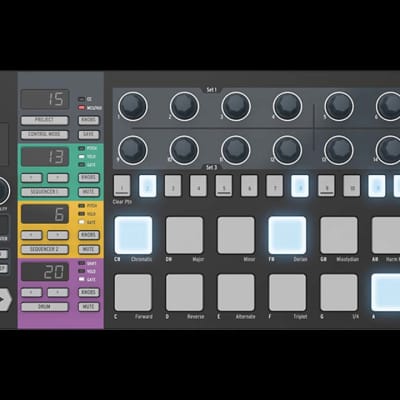Select the C Forward pad
Viewport: 400px width, 400px height.
pyautogui.click(x=133, y=293)
